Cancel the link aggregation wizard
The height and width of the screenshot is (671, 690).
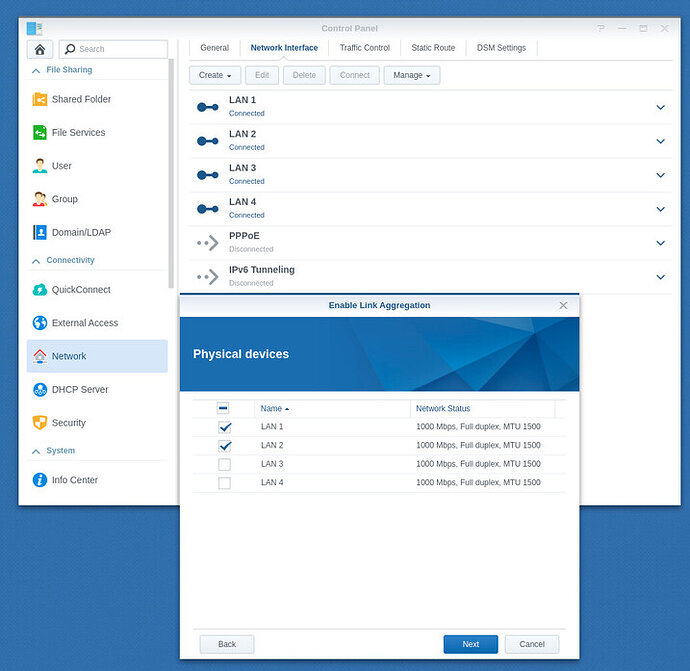pyautogui.click(x=532, y=644)
